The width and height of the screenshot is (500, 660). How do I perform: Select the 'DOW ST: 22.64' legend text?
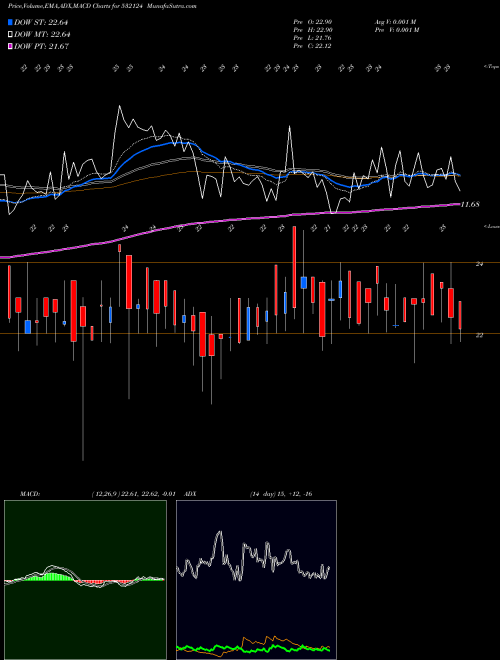(x=41, y=22)
